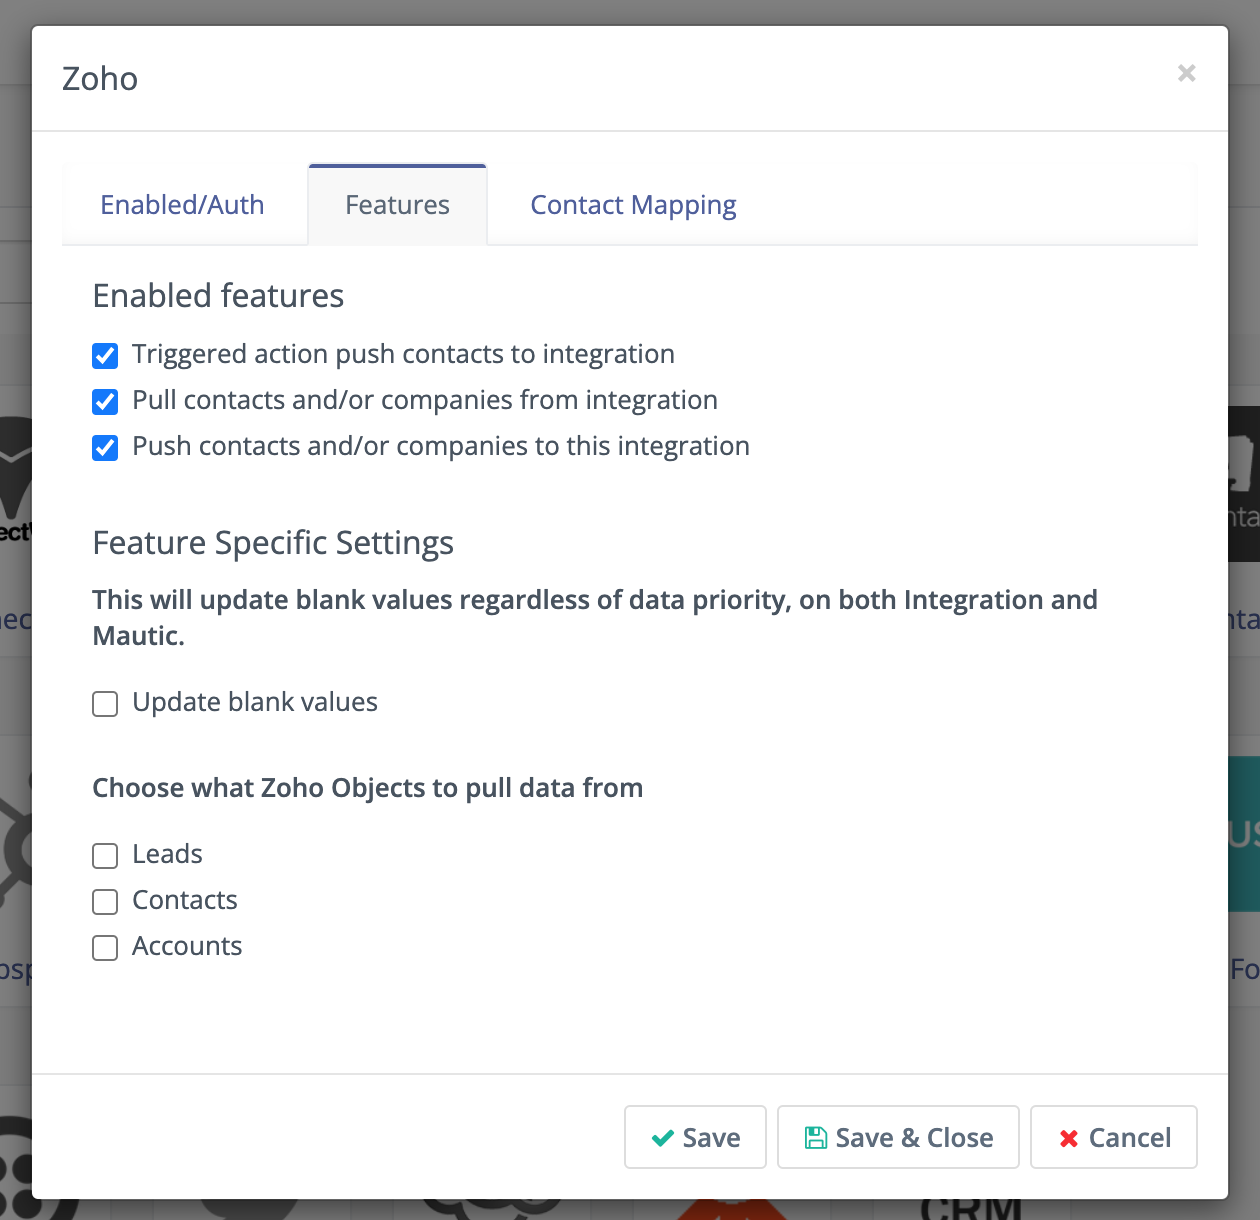This screenshot has height=1220, width=1260.
Task: Enable the Update blank values checkbox
Action: pyautogui.click(x=105, y=704)
